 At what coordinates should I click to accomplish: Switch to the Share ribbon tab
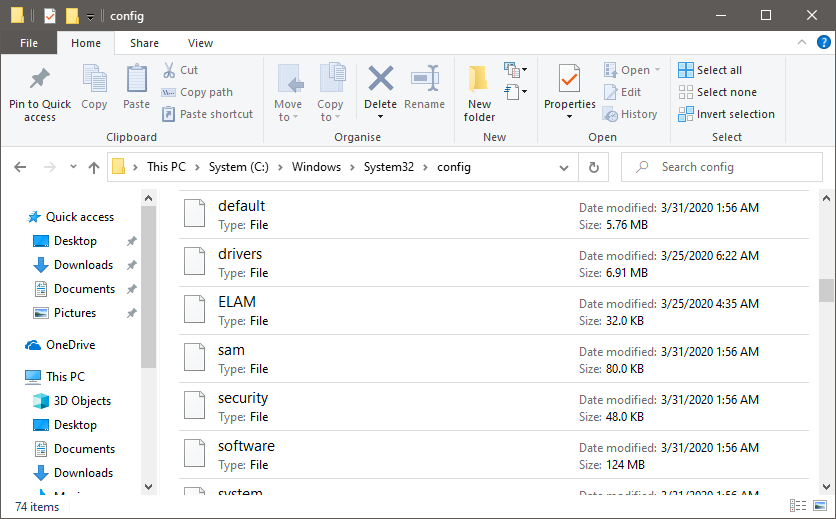(144, 43)
